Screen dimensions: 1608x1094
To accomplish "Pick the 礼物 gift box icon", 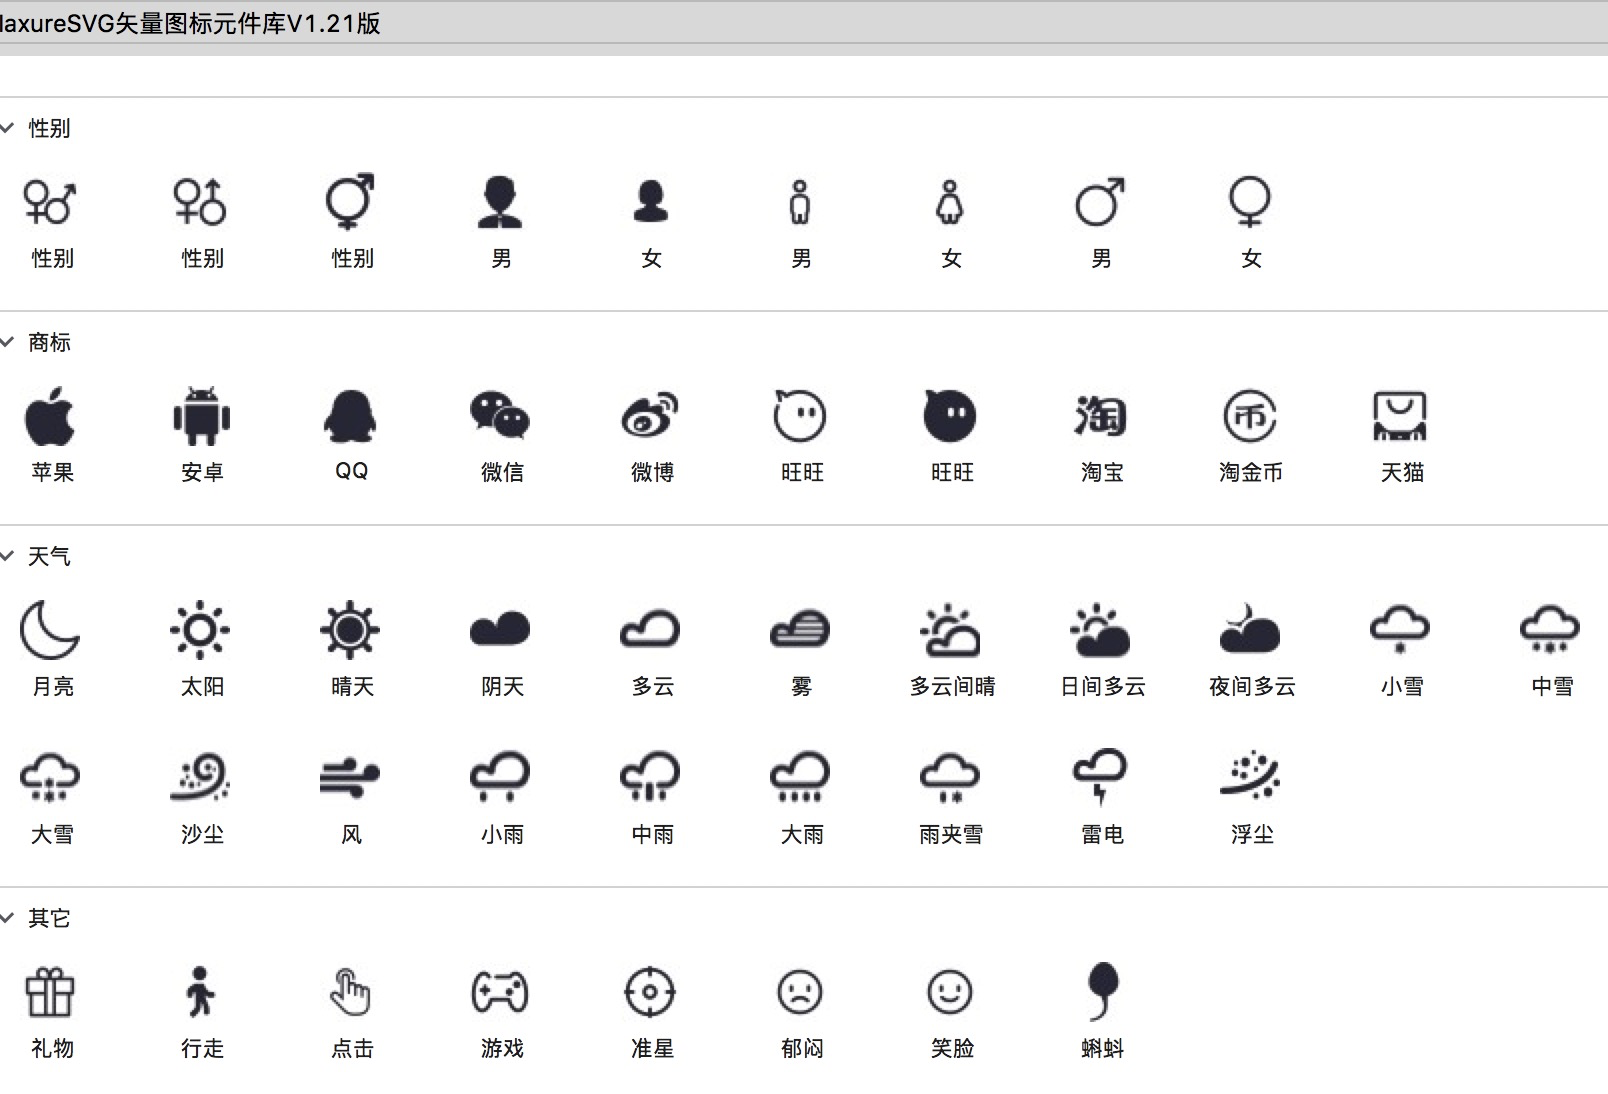I will point(50,992).
